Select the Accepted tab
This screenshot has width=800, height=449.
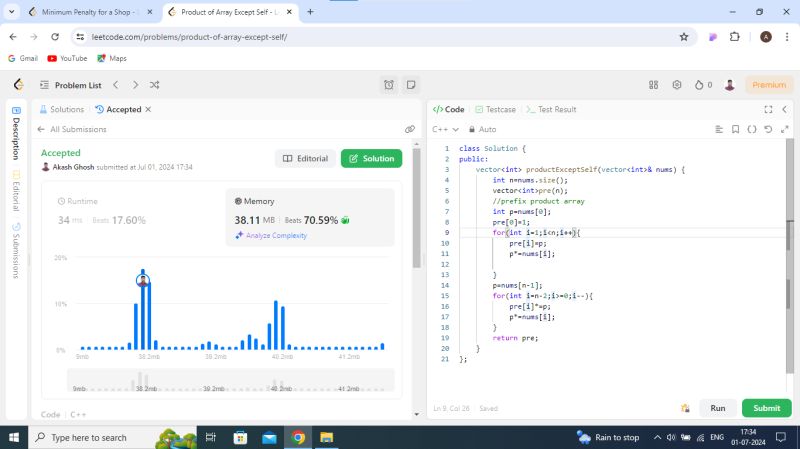pos(118,109)
